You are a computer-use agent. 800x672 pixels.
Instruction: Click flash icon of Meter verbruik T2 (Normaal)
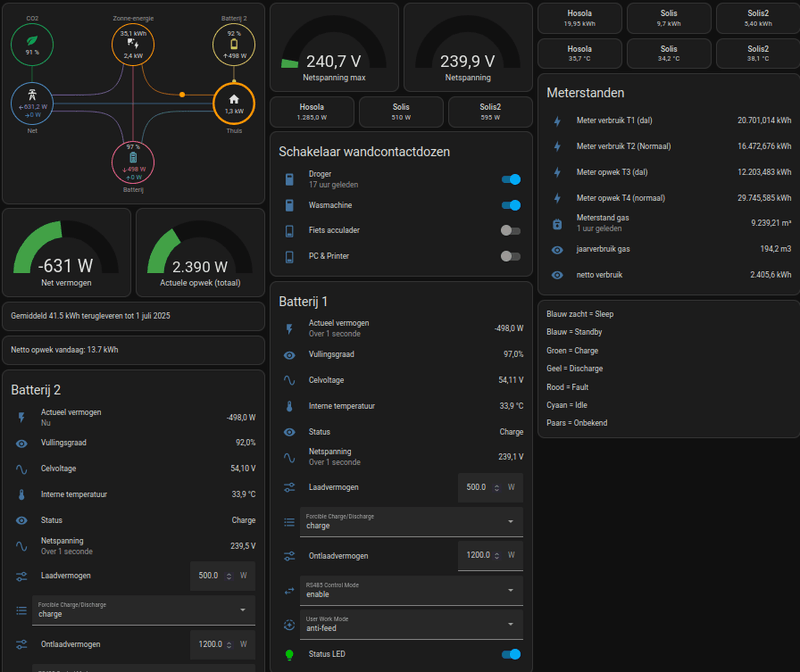click(x=557, y=146)
